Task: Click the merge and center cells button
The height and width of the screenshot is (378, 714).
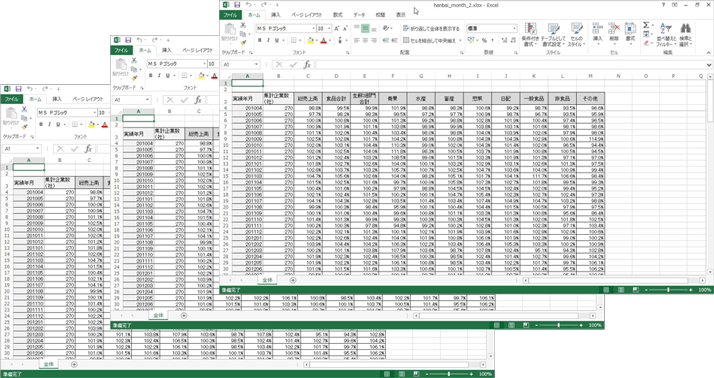Action: click(x=429, y=41)
